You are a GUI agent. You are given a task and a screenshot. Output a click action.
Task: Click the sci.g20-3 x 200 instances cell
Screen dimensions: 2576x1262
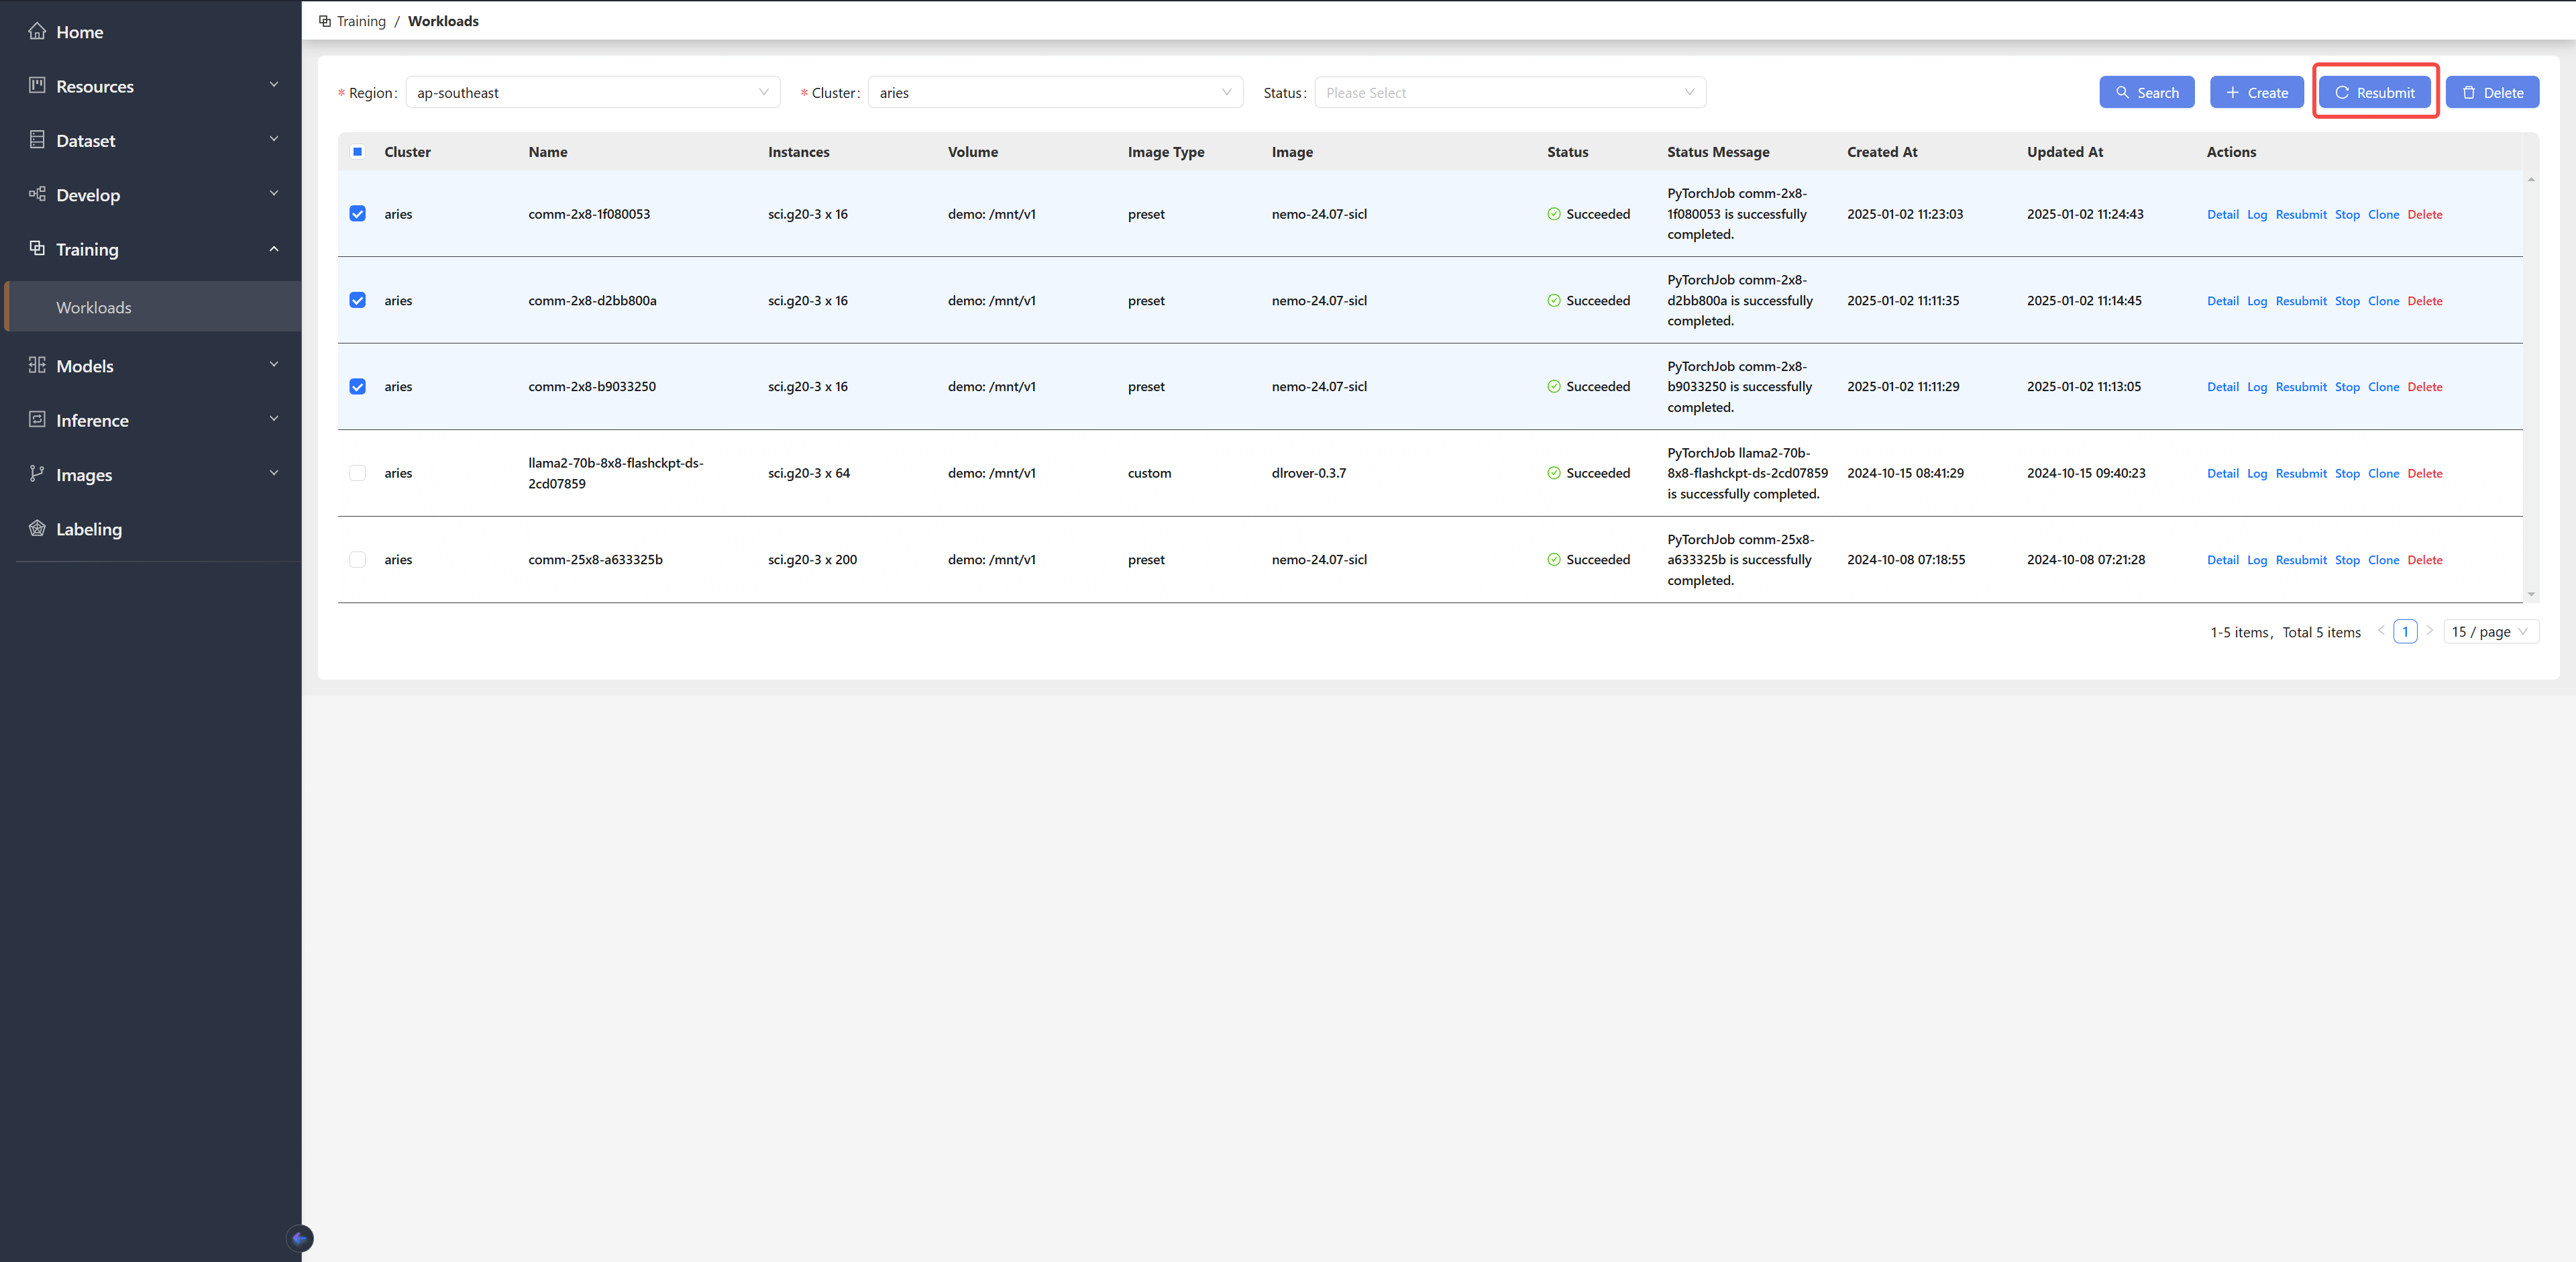click(812, 560)
